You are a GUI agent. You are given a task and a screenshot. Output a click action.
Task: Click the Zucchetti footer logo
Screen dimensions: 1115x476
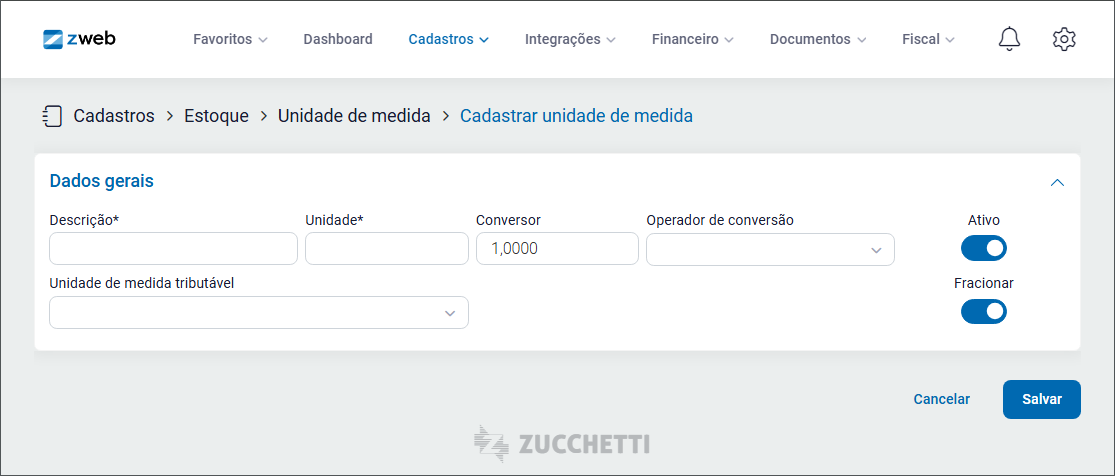(562, 443)
